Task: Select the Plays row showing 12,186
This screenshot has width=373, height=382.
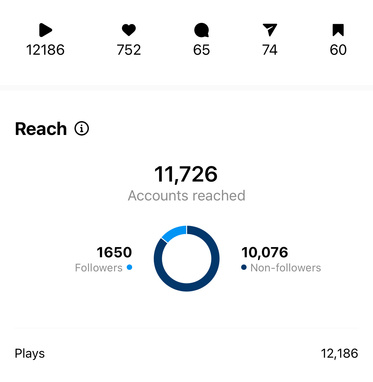Action: (x=186, y=353)
